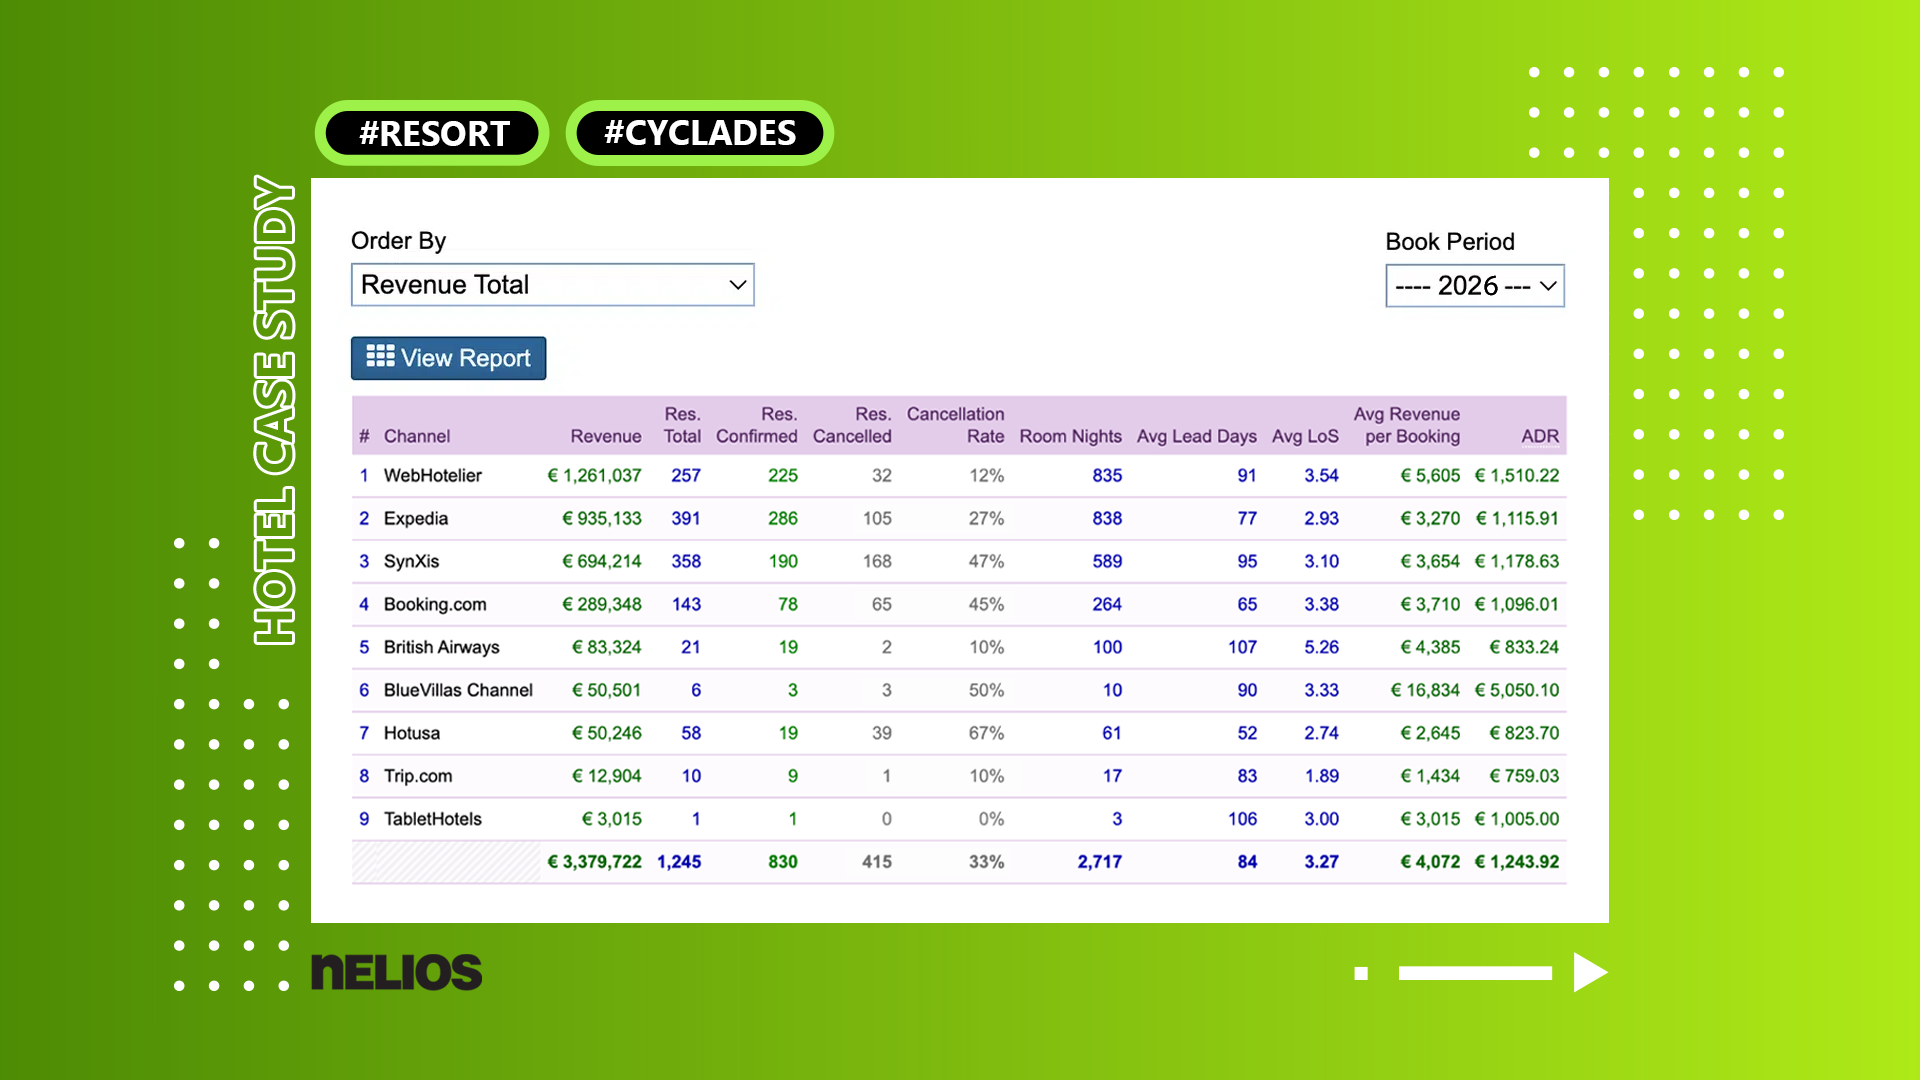Click British Airways Avg LoS 5.26

coord(1321,647)
